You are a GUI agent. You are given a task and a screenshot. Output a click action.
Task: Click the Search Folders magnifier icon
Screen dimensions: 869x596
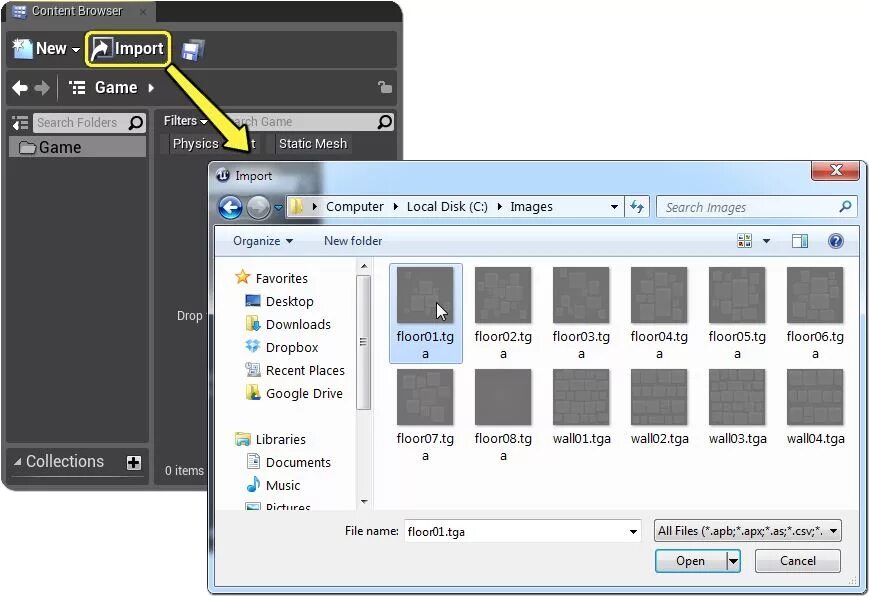136,123
